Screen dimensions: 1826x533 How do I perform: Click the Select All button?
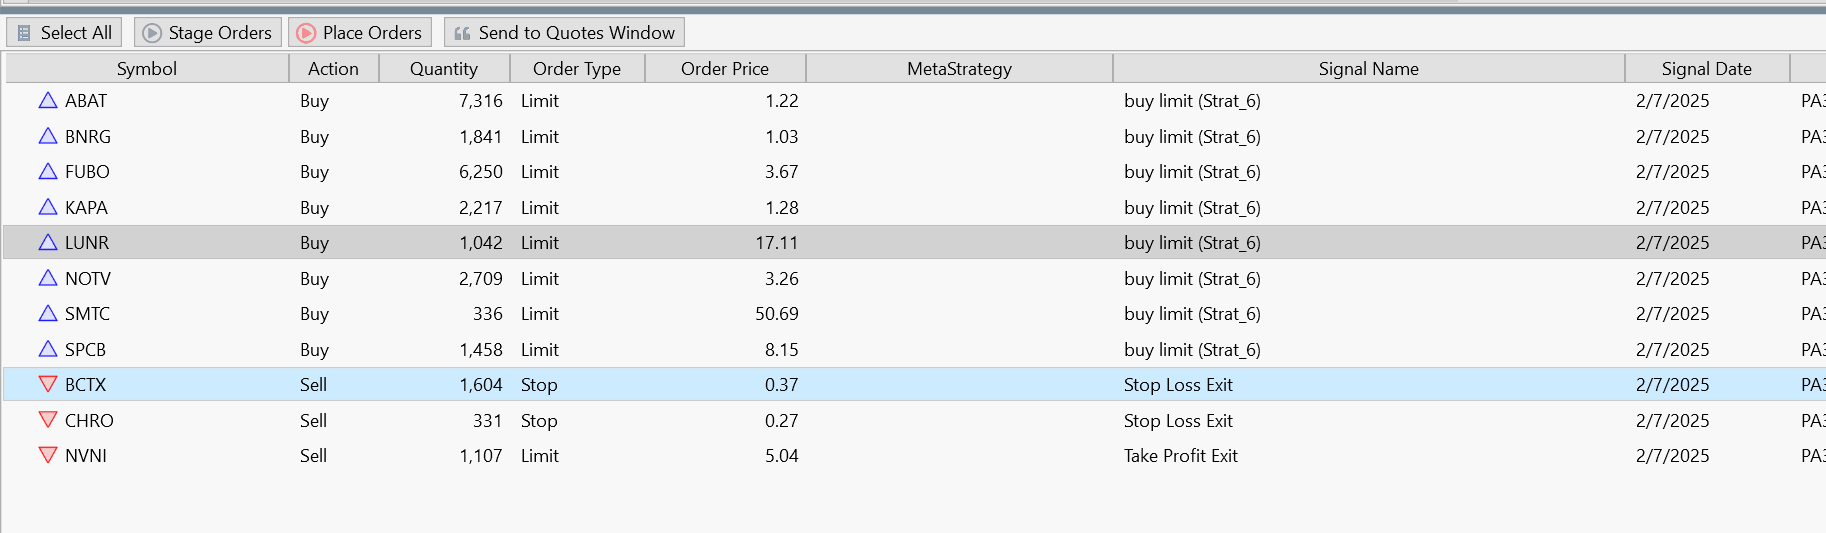[x=65, y=33]
